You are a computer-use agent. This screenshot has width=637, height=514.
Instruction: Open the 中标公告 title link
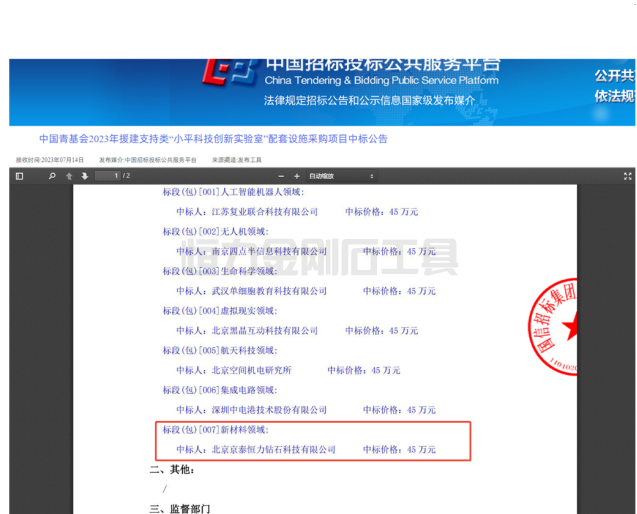pyautogui.click(x=213, y=139)
